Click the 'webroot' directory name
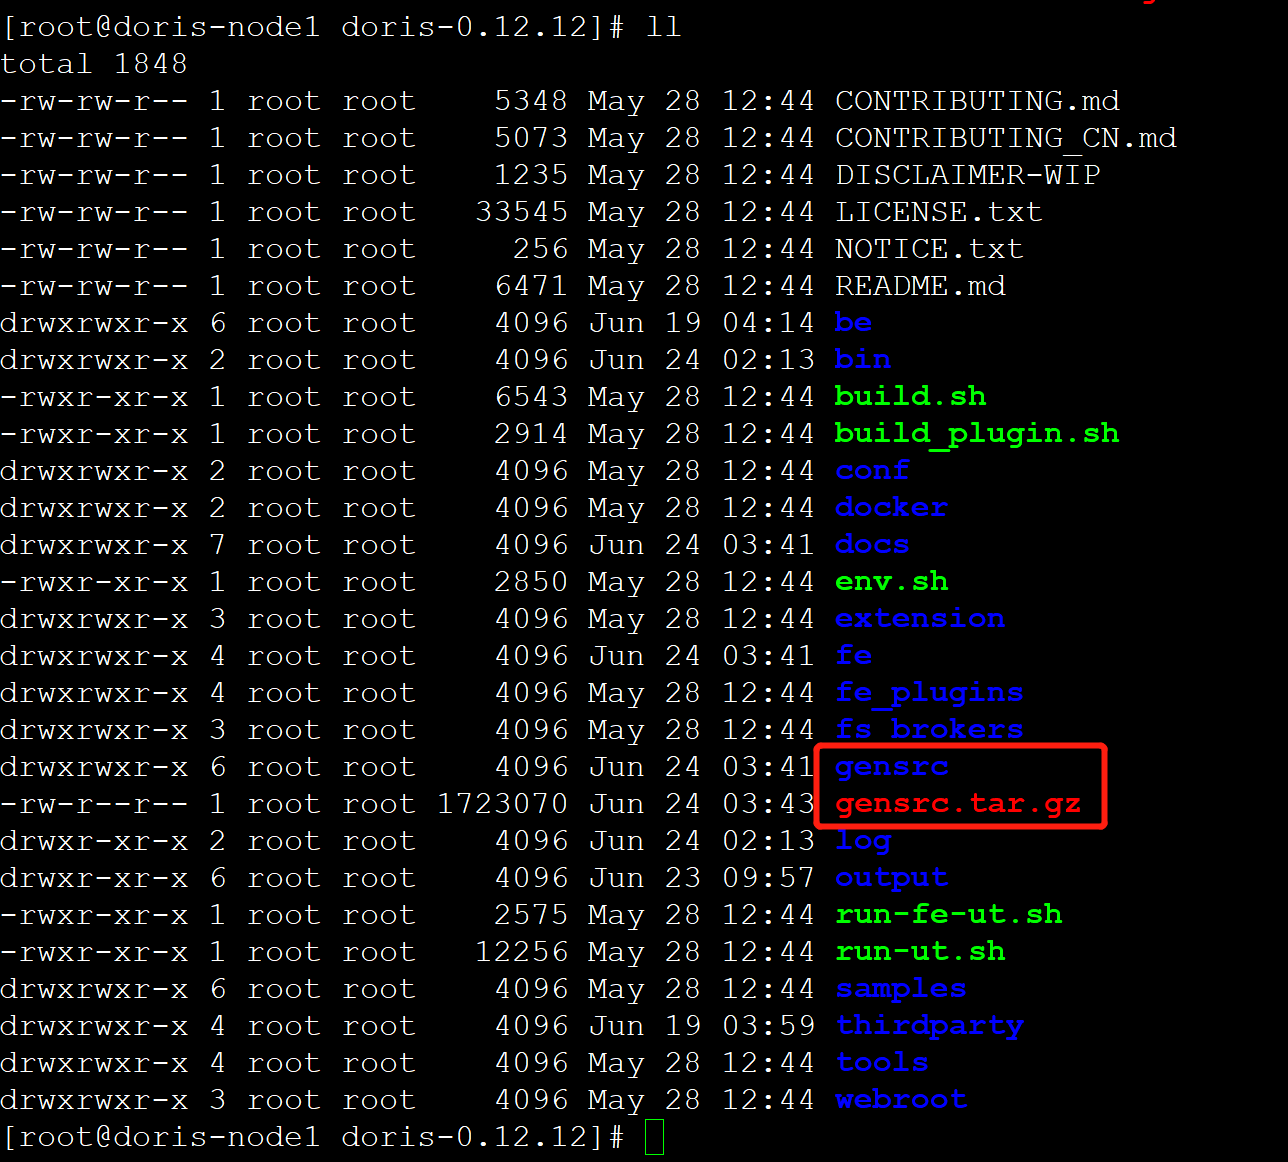This screenshot has width=1288, height=1162. (901, 1100)
